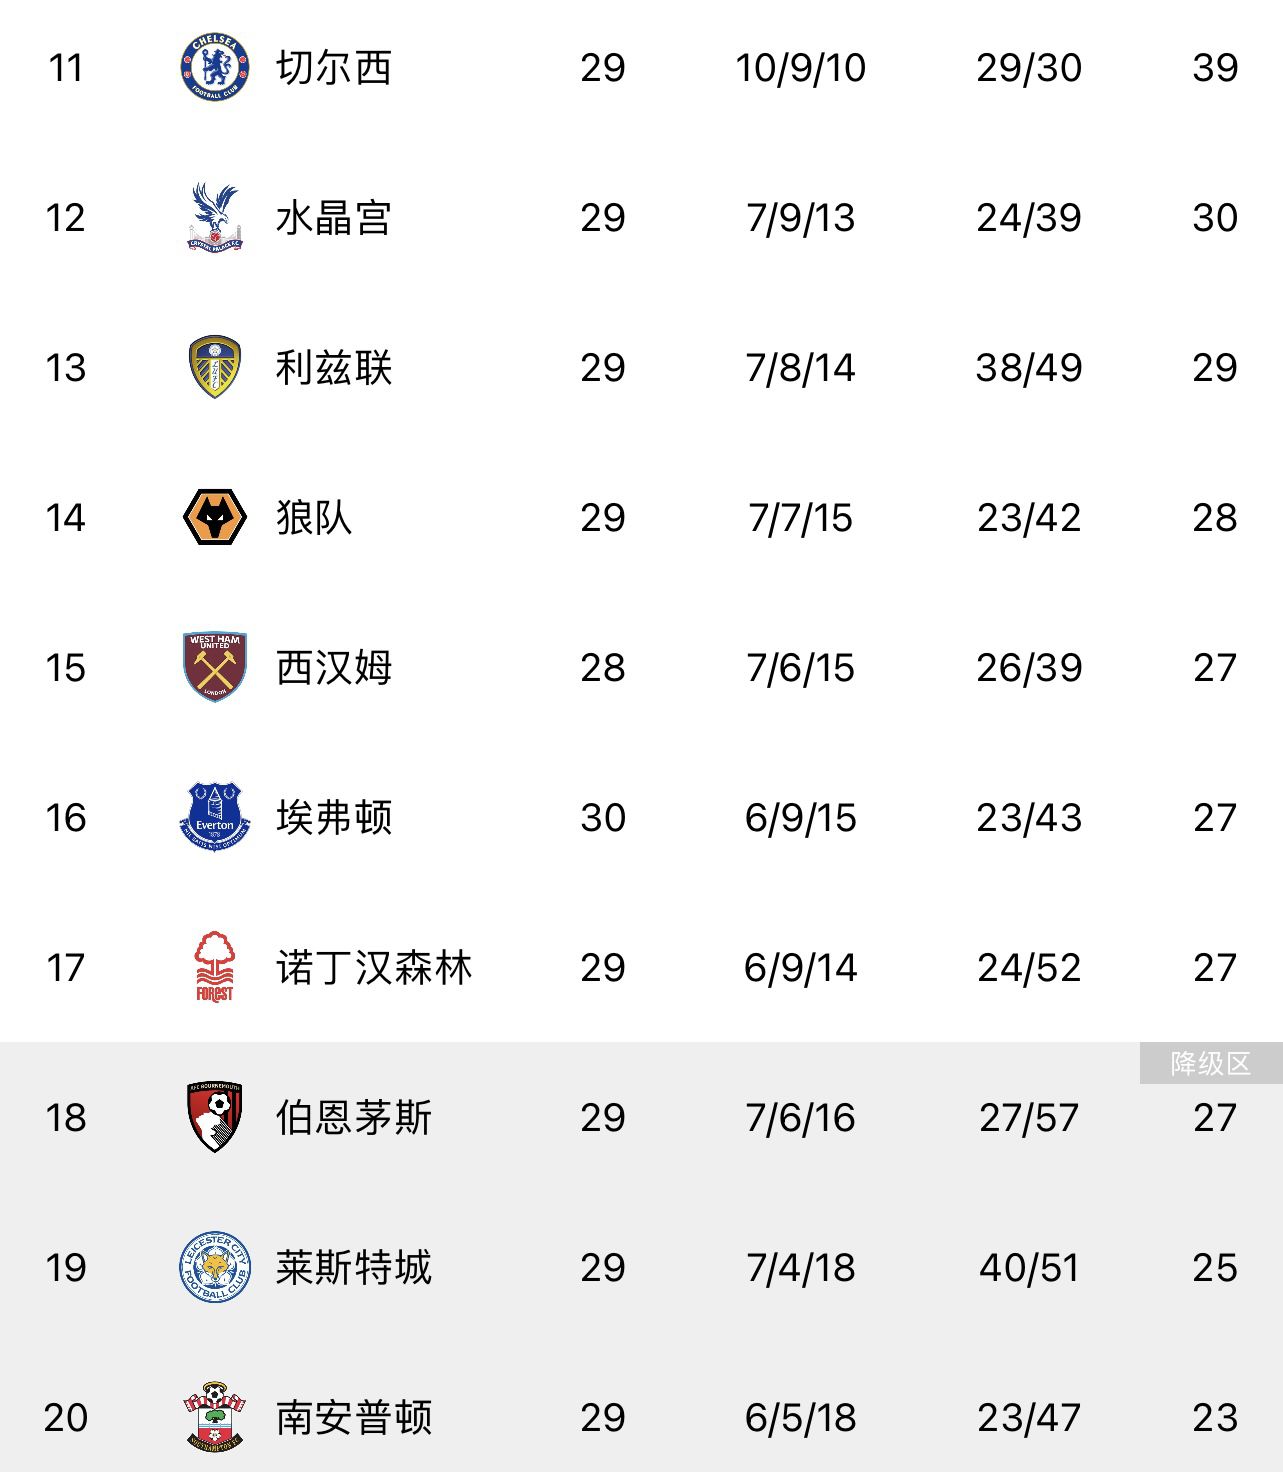Tap the Crystal Palace eagle logo
The image size is (1283, 1472).
[x=214, y=217]
